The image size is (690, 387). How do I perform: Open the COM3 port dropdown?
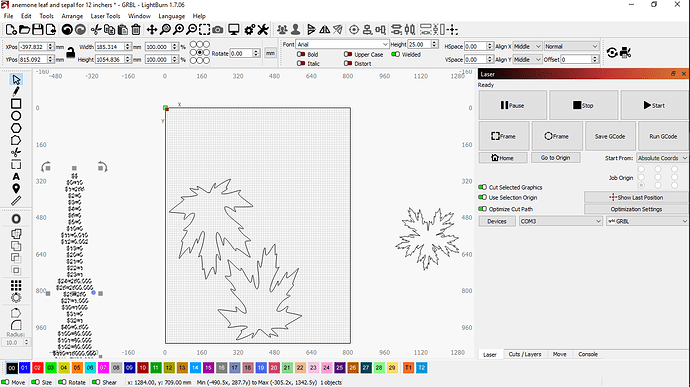(x=561, y=221)
